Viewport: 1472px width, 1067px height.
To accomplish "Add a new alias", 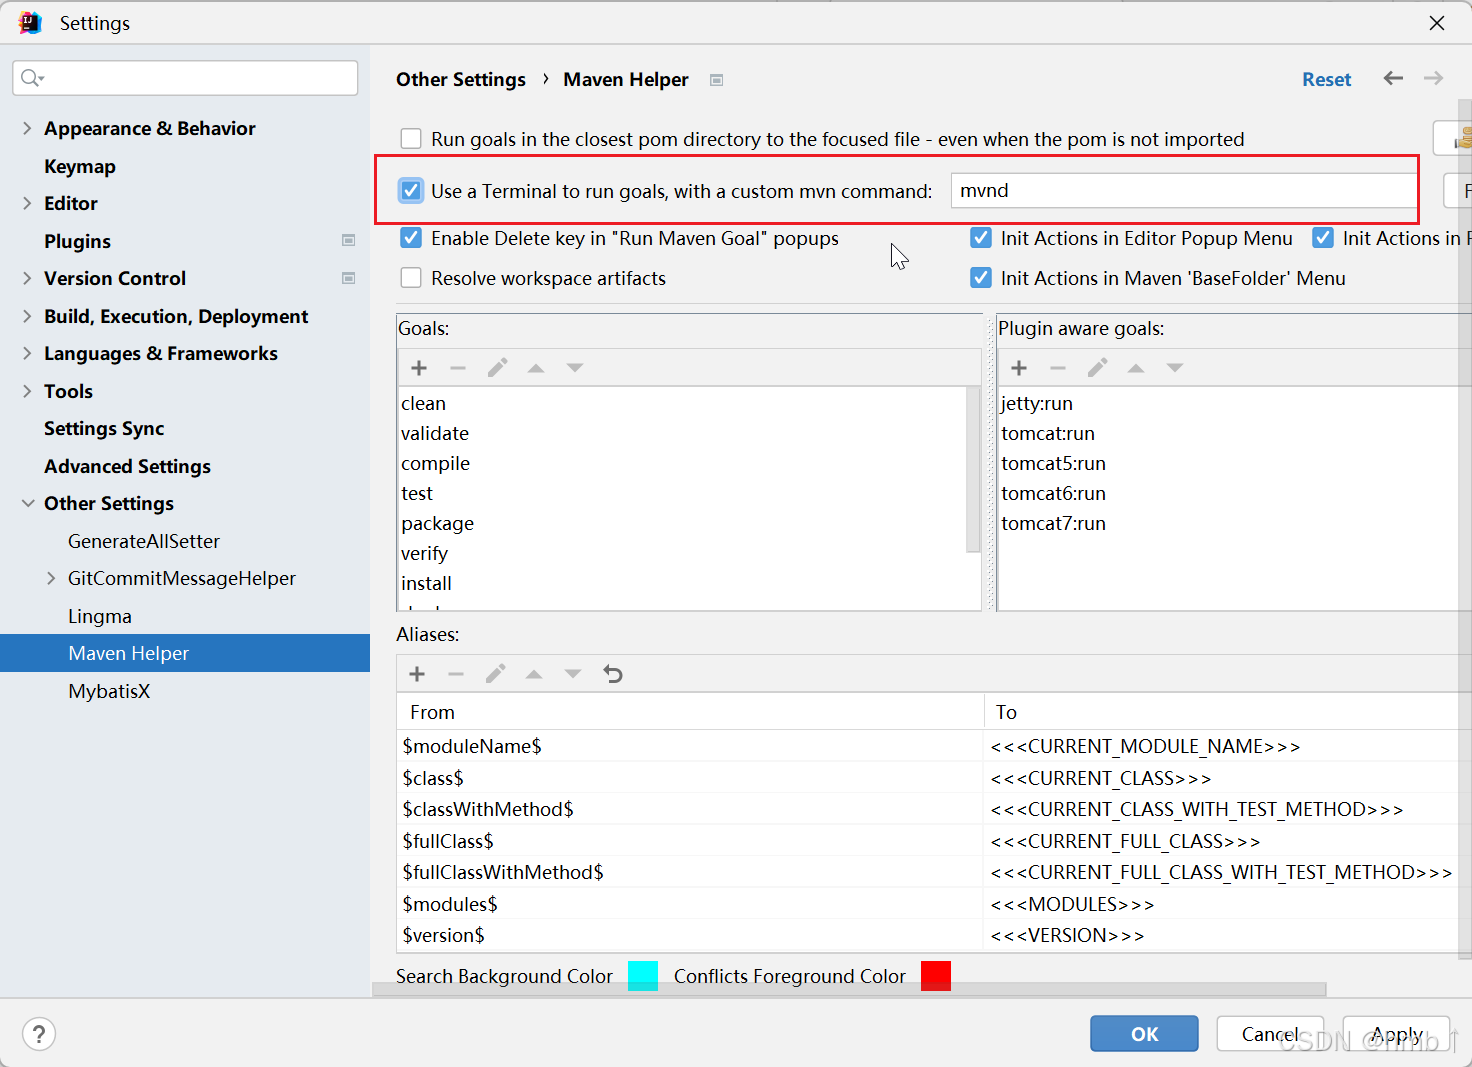I will pyautogui.click(x=417, y=674).
